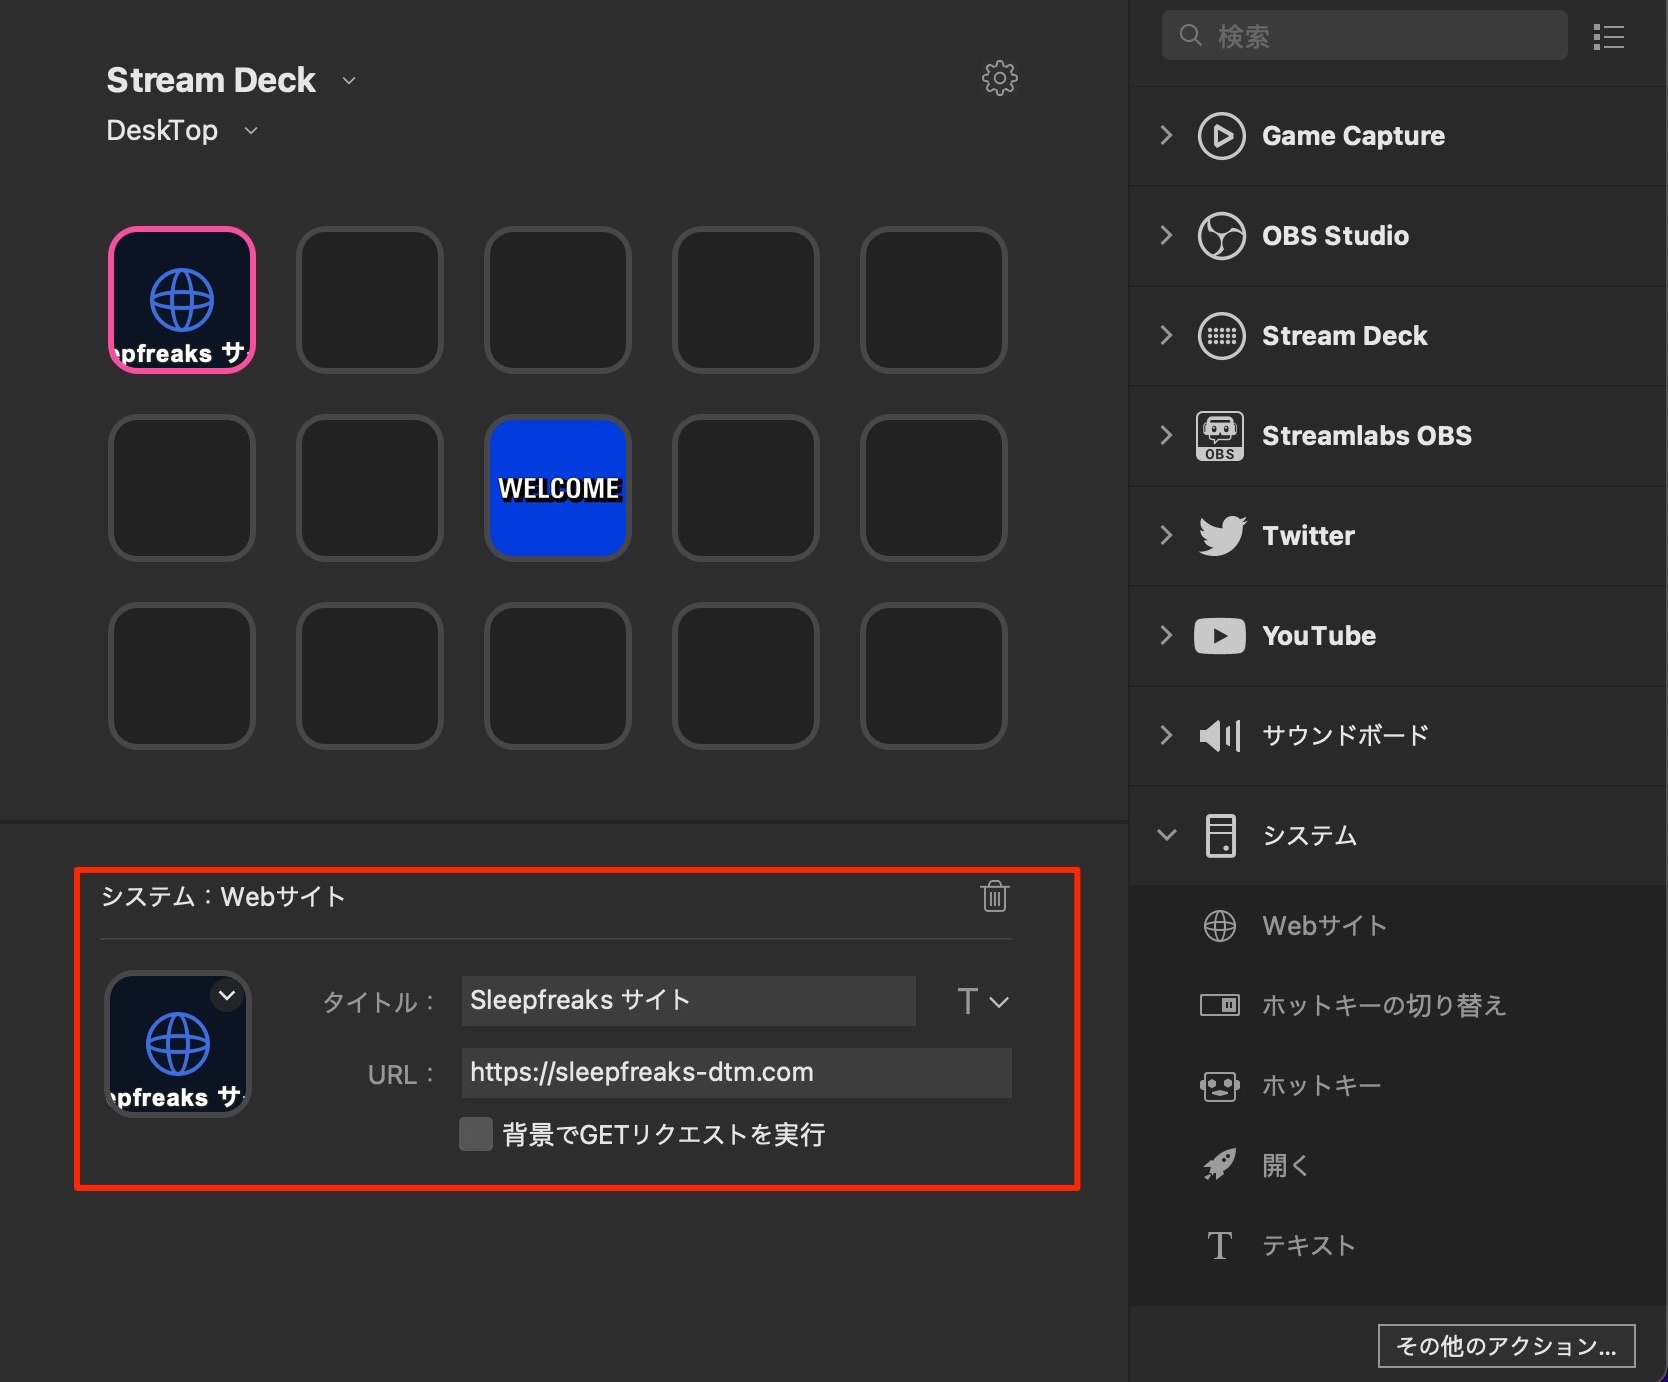Viewport: 1668px width, 1382px height.
Task: Enable 背景でGETリクエストを実行 checkbox
Action: (x=475, y=1134)
